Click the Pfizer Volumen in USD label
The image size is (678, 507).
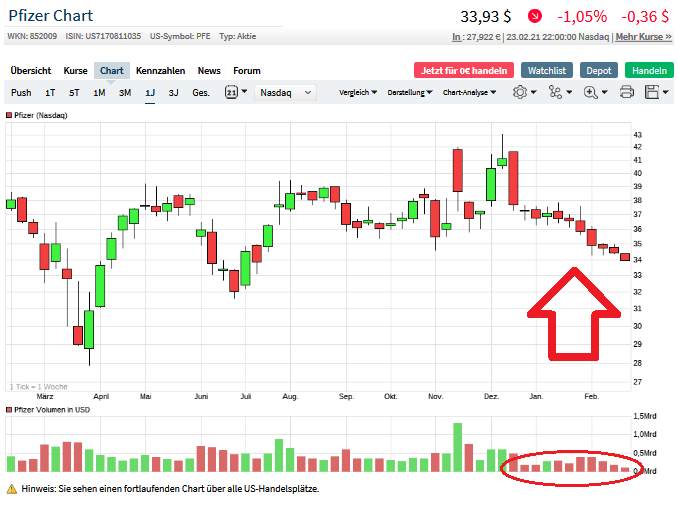pos(52,410)
